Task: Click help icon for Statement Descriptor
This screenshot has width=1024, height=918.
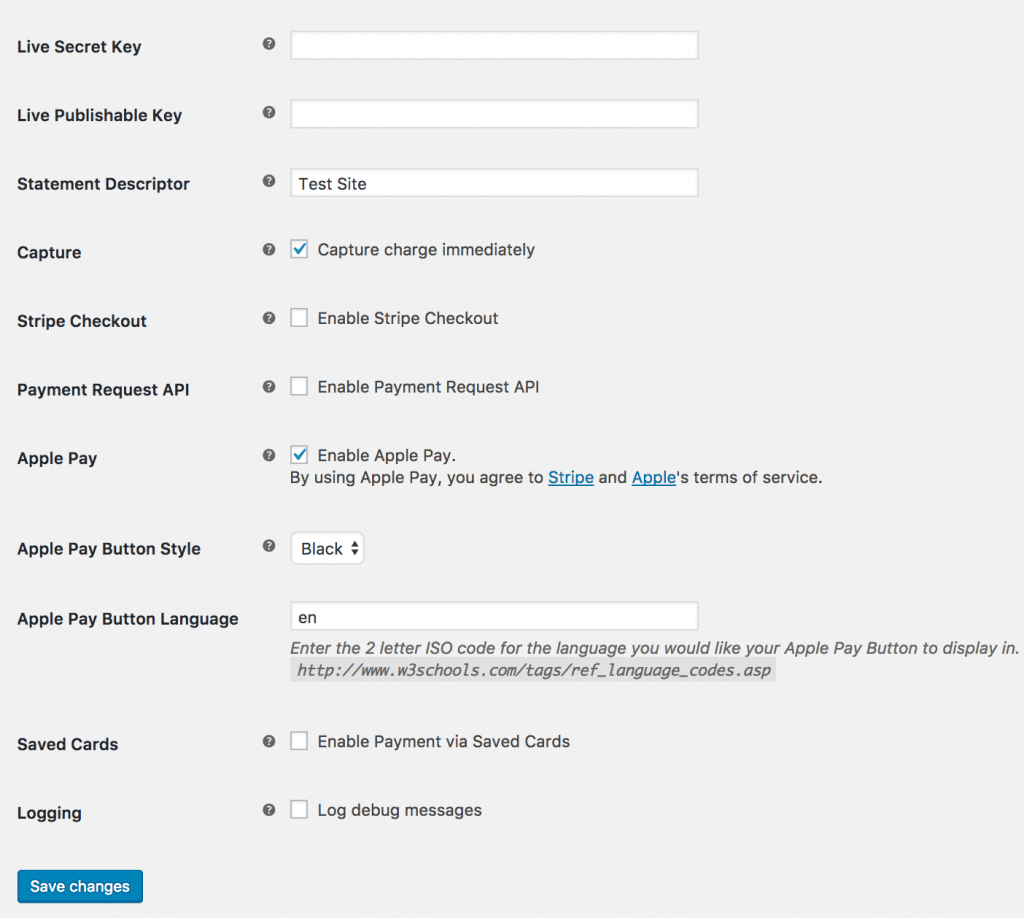Action: (x=269, y=182)
